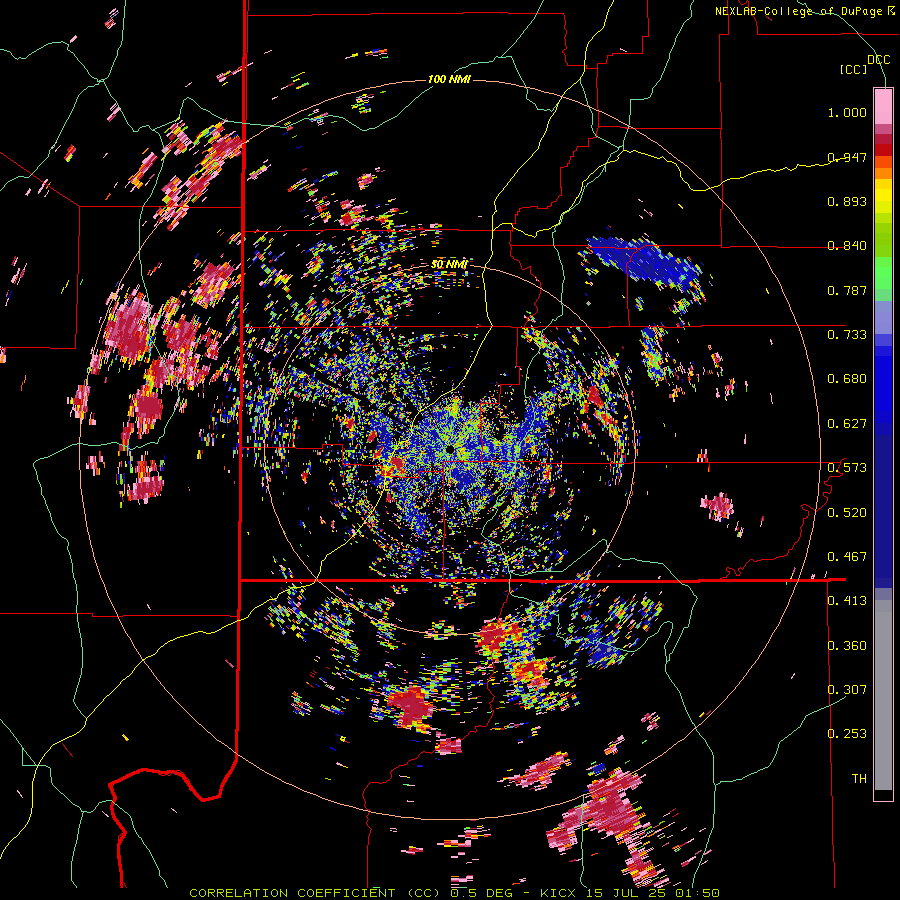The width and height of the screenshot is (900, 900).
Task: Click the 0.627 scale label
Action: 847,424
